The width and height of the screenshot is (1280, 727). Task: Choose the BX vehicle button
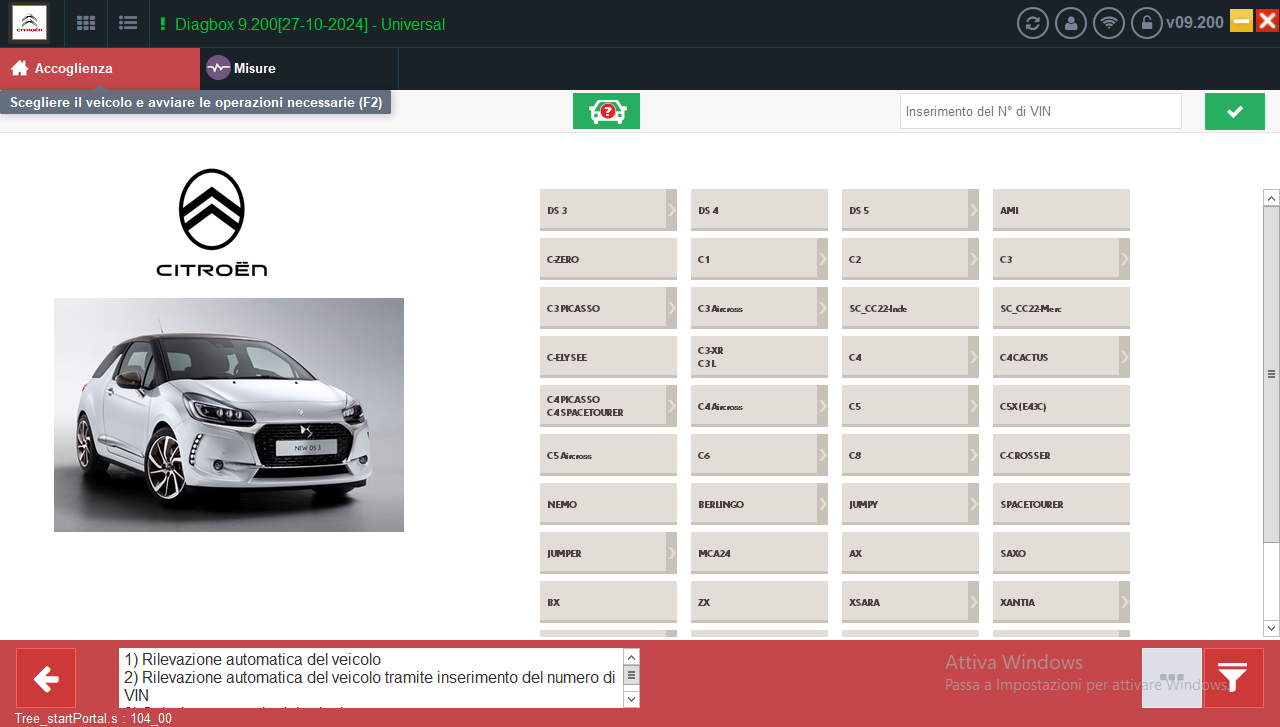pyautogui.click(x=608, y=602)
